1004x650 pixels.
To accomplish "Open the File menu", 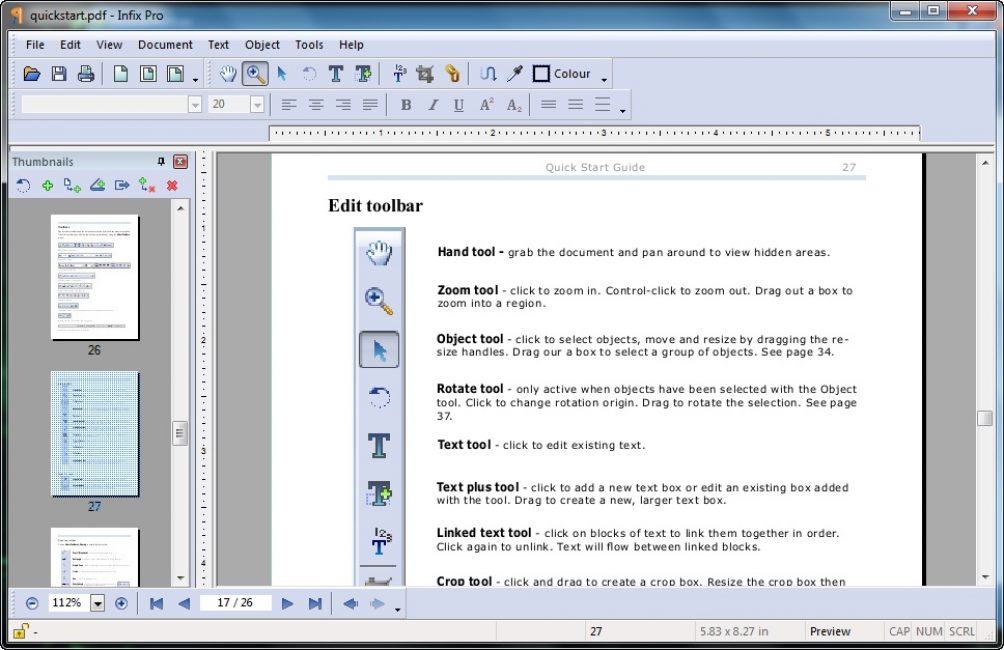I will click(35, 45).
